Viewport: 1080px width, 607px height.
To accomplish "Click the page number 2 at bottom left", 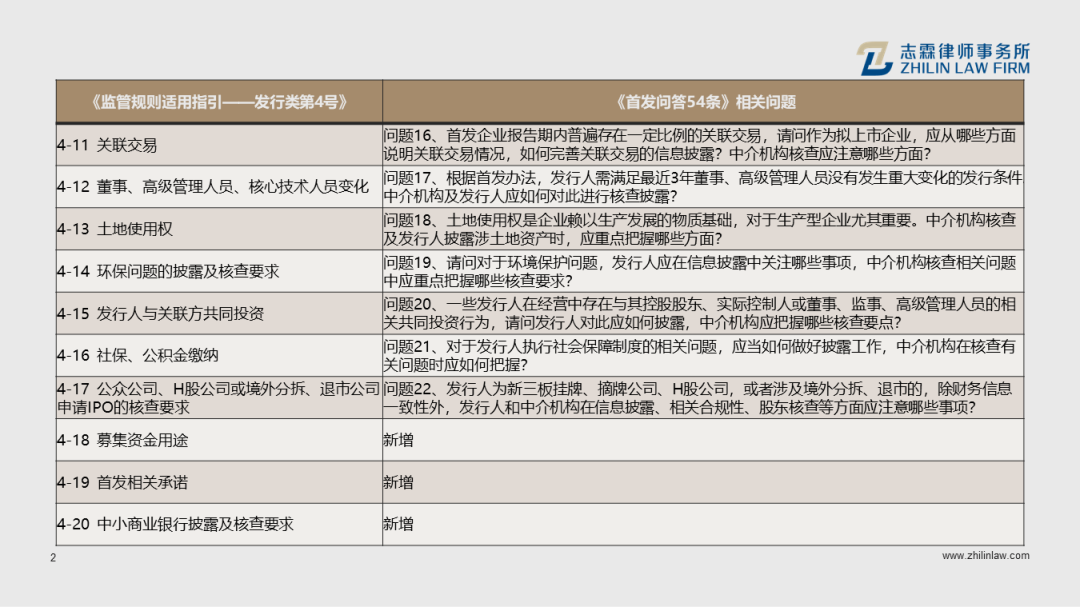I will (x=52, y=557).
